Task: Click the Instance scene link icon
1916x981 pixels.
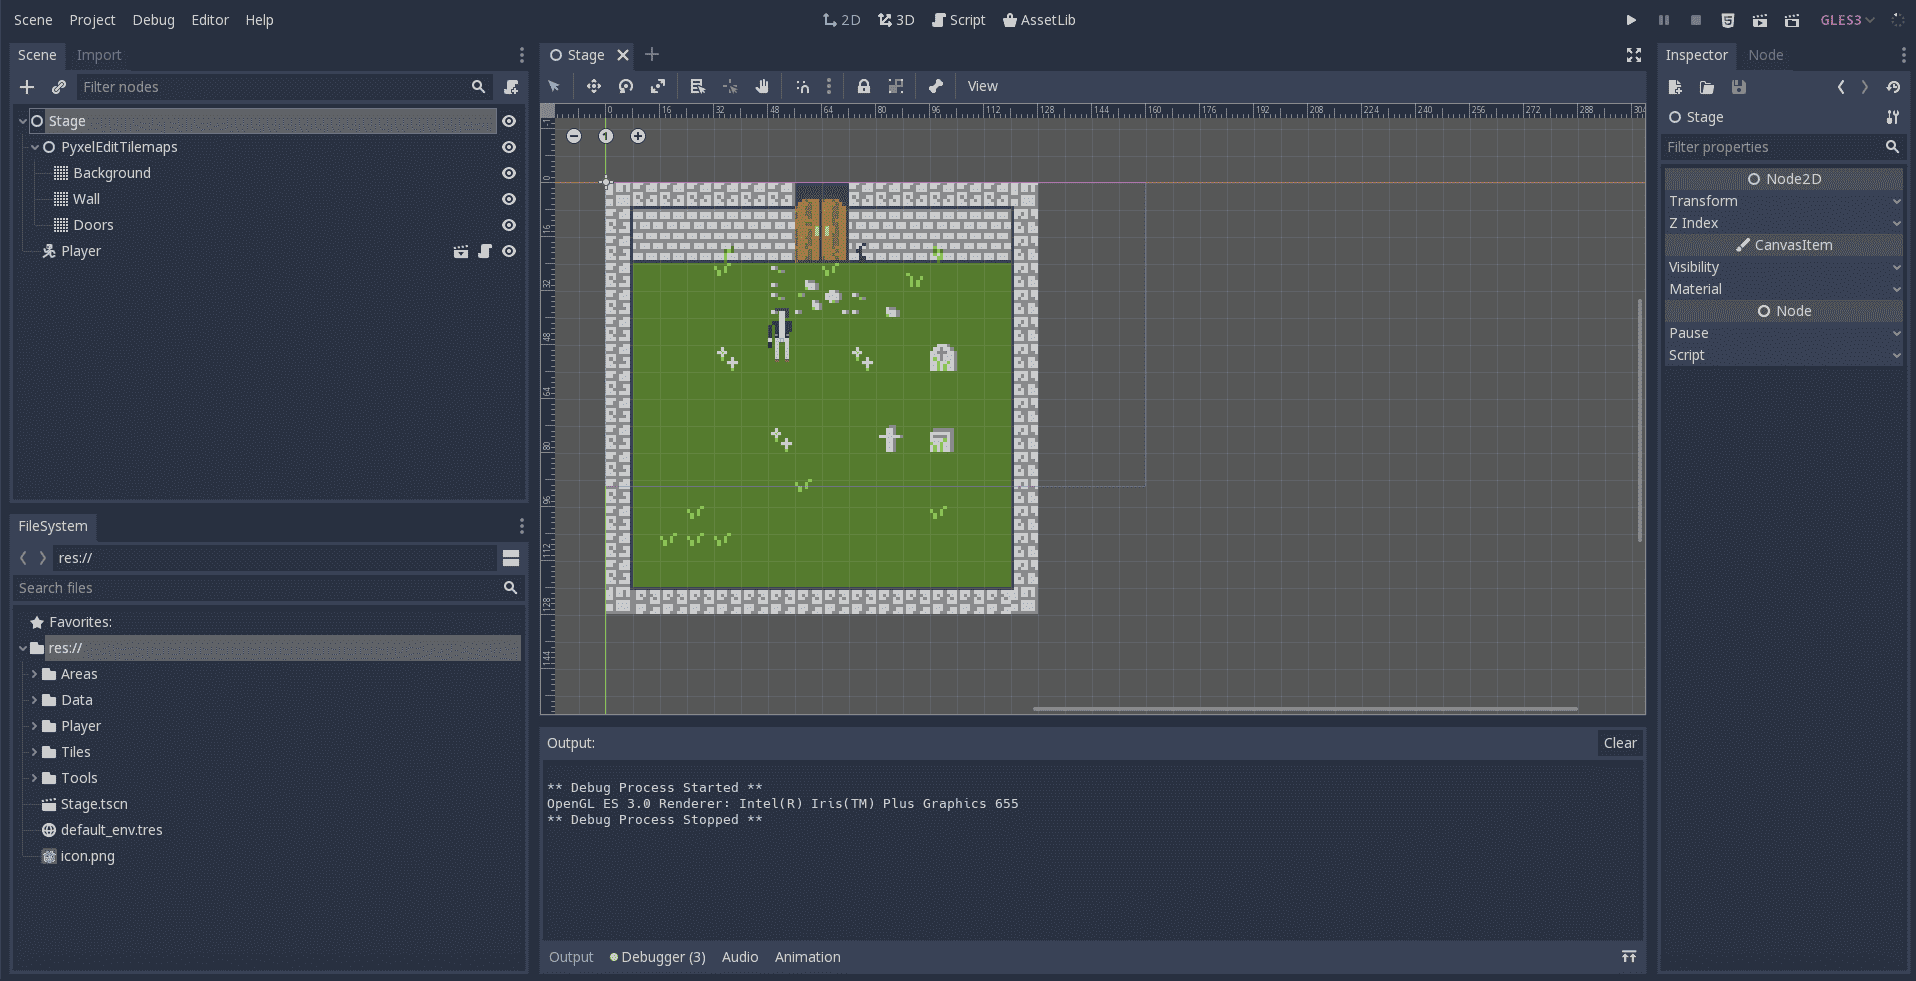Action: (59, 87)
